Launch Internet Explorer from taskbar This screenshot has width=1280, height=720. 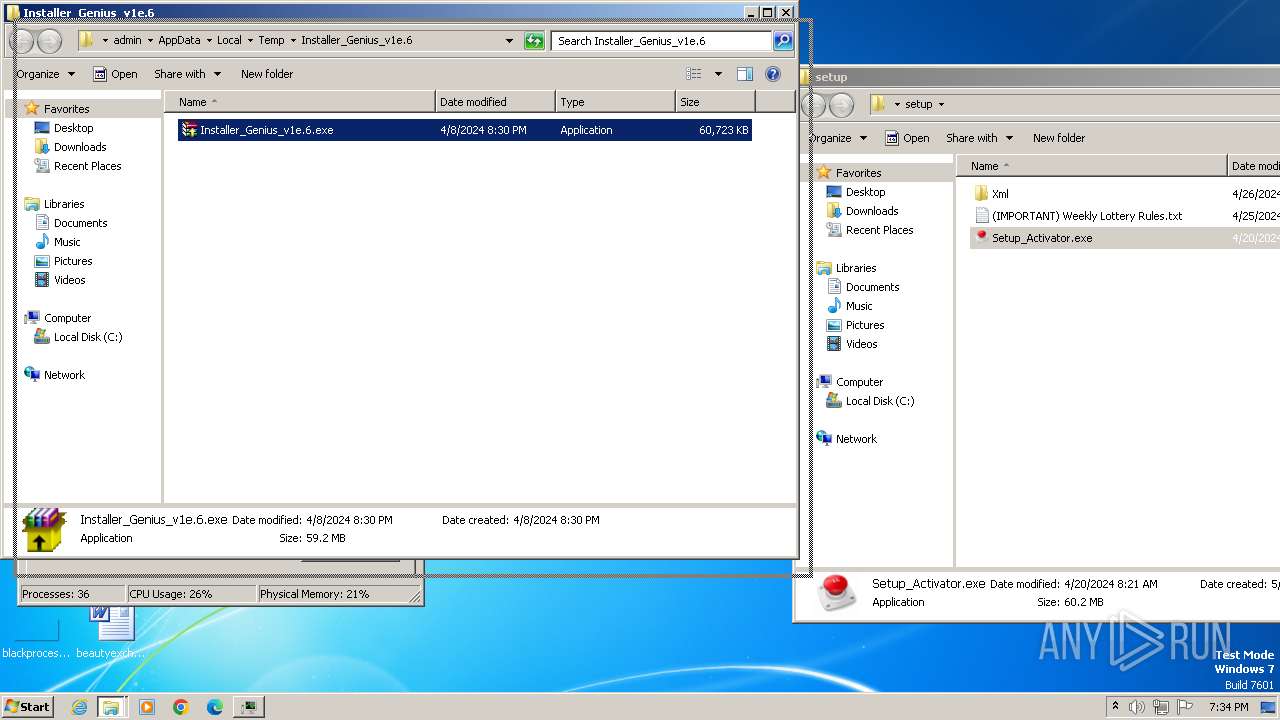[79, 707]
